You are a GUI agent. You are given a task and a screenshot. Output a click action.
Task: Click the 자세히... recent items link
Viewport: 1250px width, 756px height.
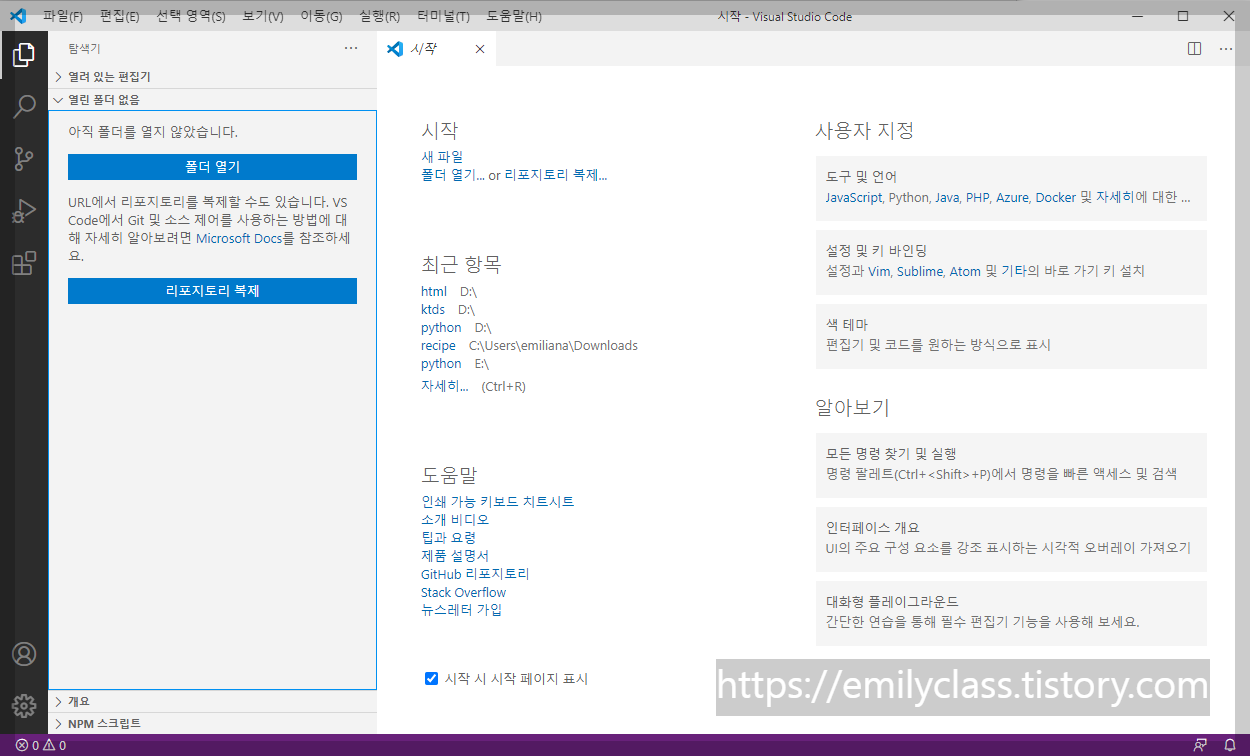coord(445,386)
